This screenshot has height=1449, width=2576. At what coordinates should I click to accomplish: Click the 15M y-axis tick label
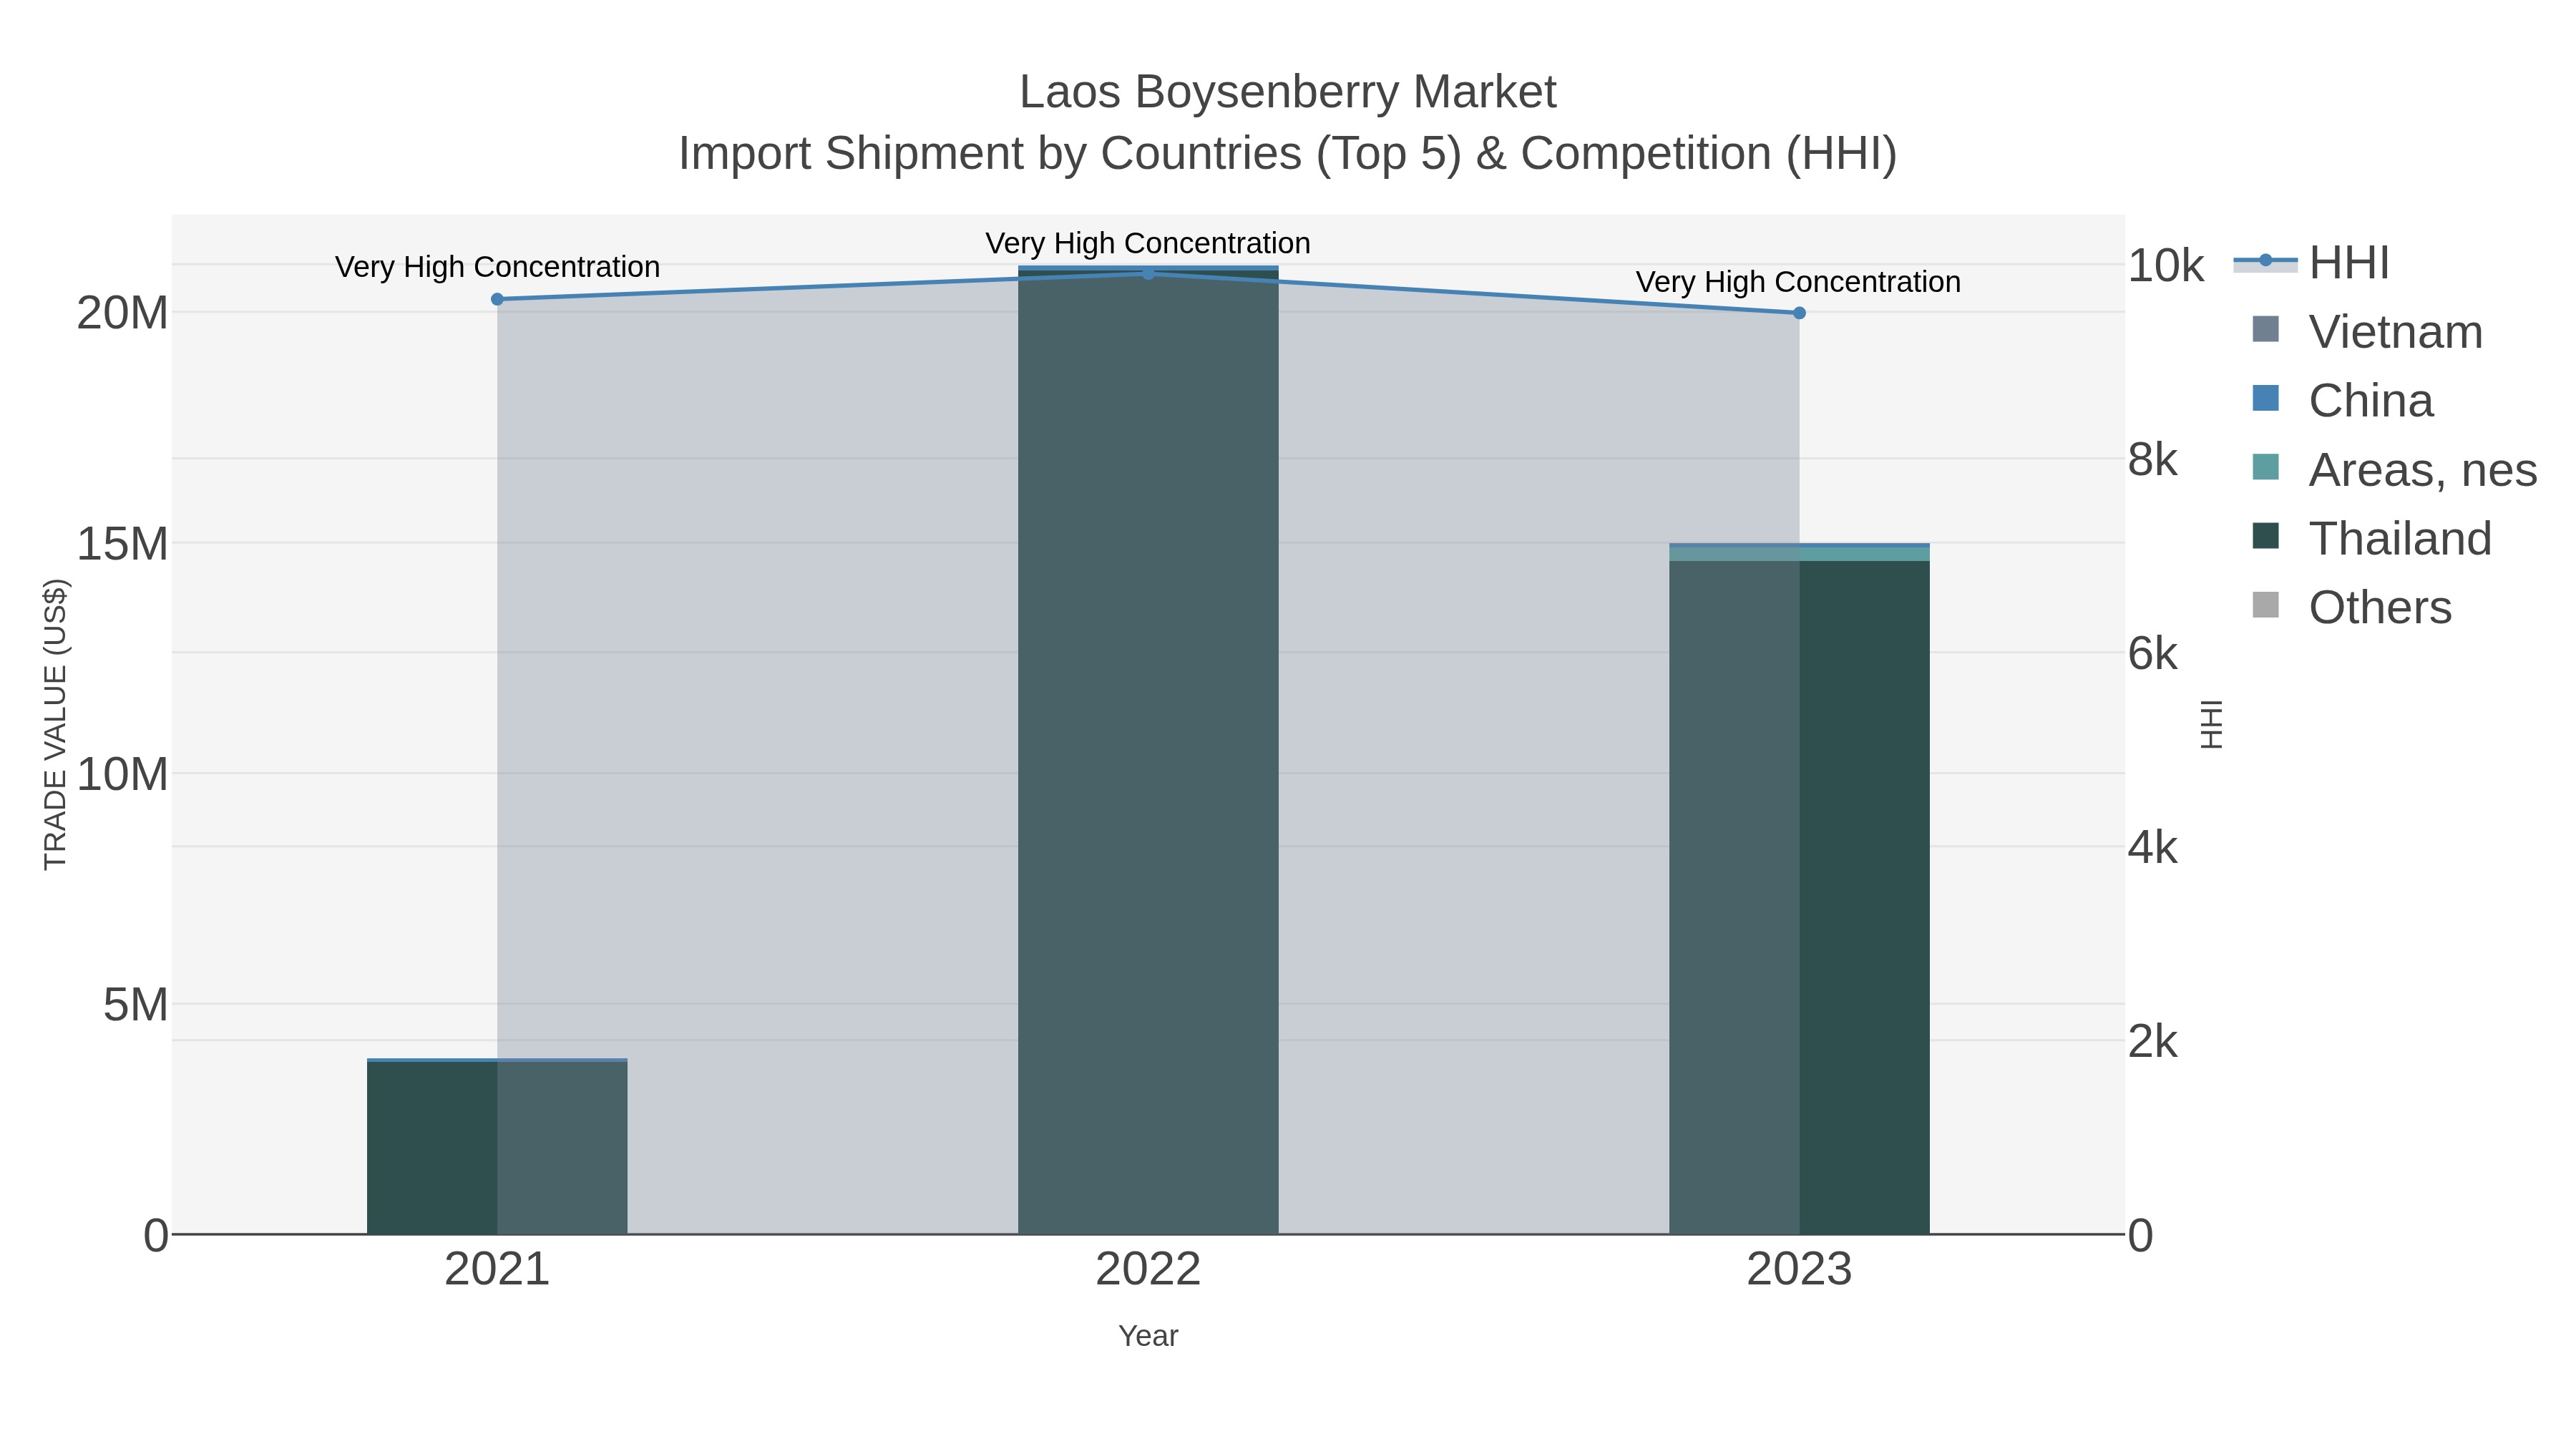click(122, 544)
